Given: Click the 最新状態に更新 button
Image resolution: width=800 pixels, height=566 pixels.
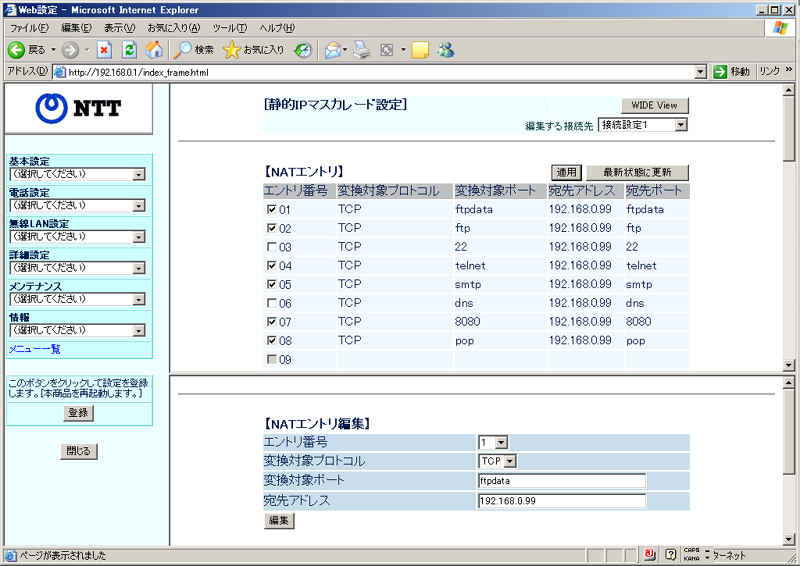Looking at the screenshot, I should click(x=637, y=173).
